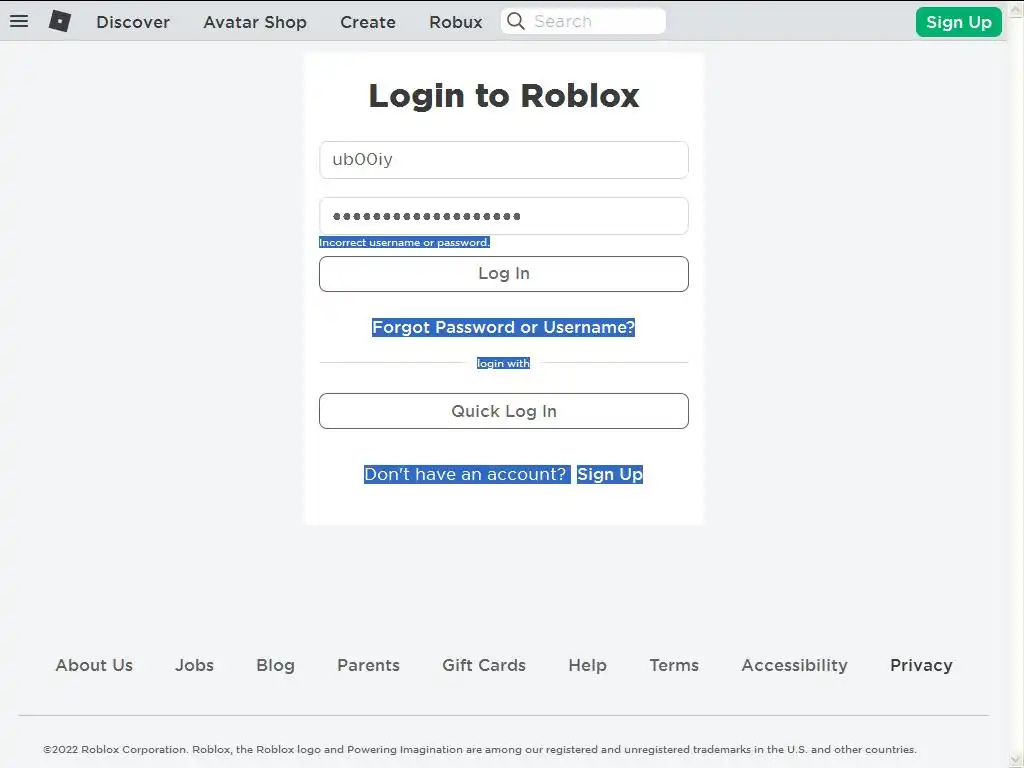1024x768 pixels.
Task: Focus the Search field
Action: pos(583,21)
